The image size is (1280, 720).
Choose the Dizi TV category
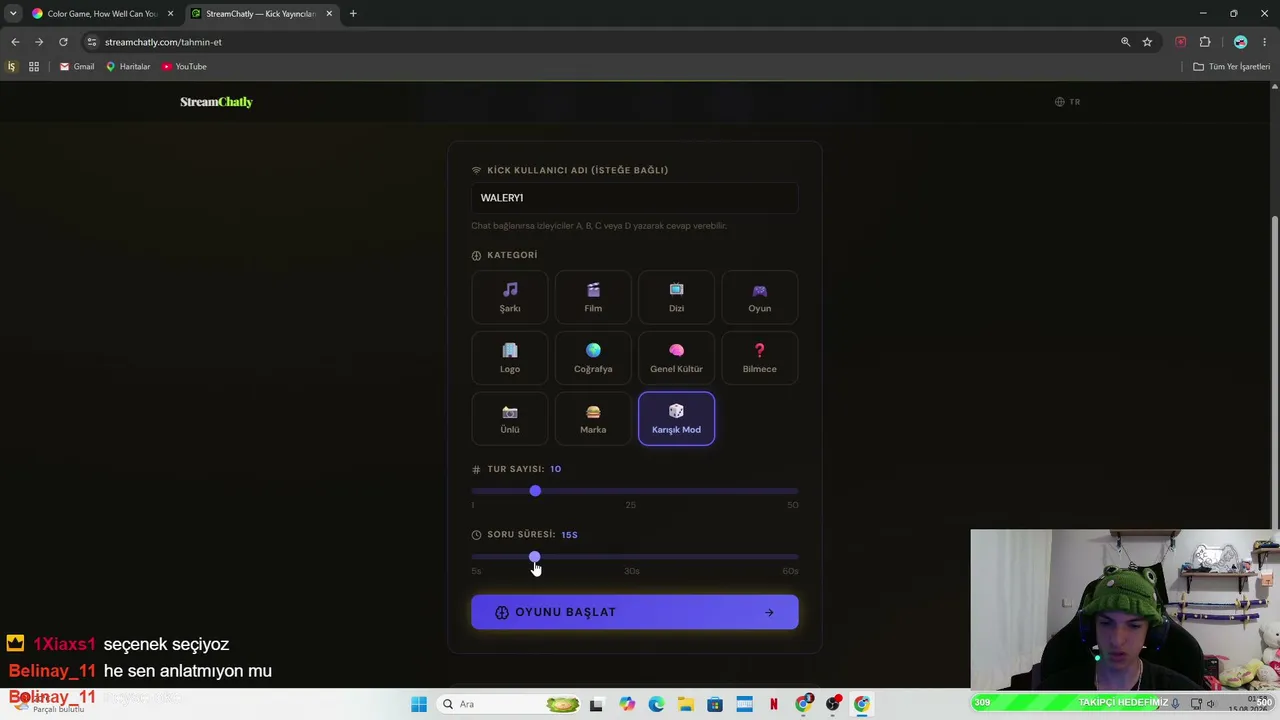676,297
